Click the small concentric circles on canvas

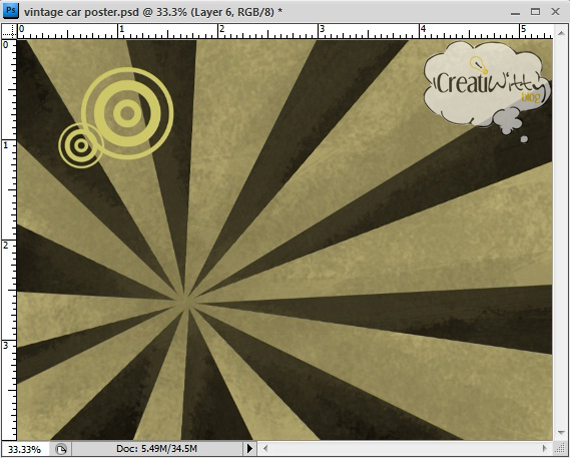pyautogui.click(x=81, y=145)
